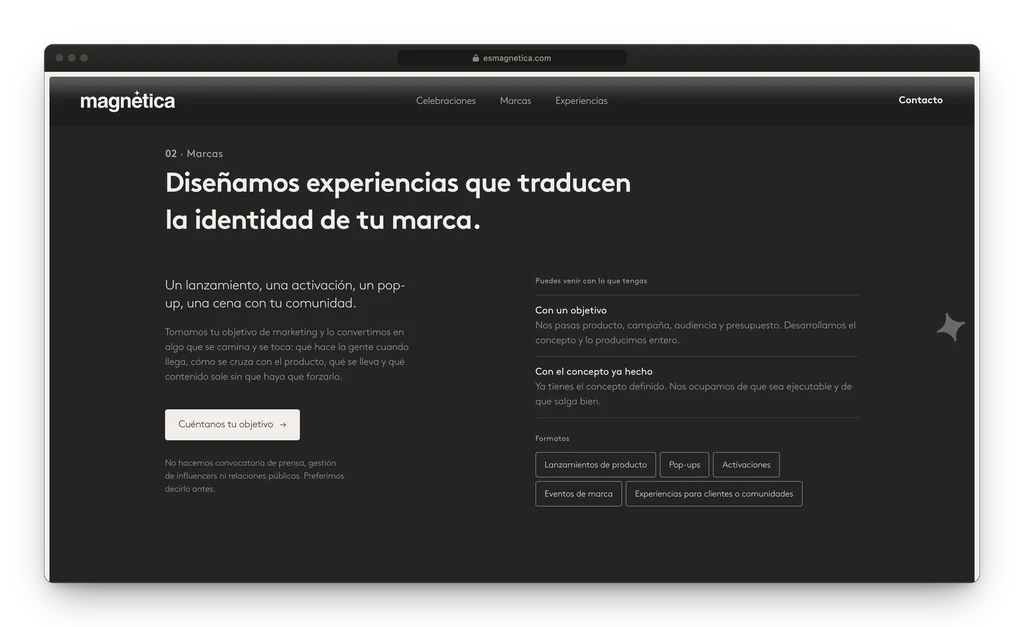Click the browser window close button
The height and width of the screenshot is (627, 1024).
[x=59, y=58]
